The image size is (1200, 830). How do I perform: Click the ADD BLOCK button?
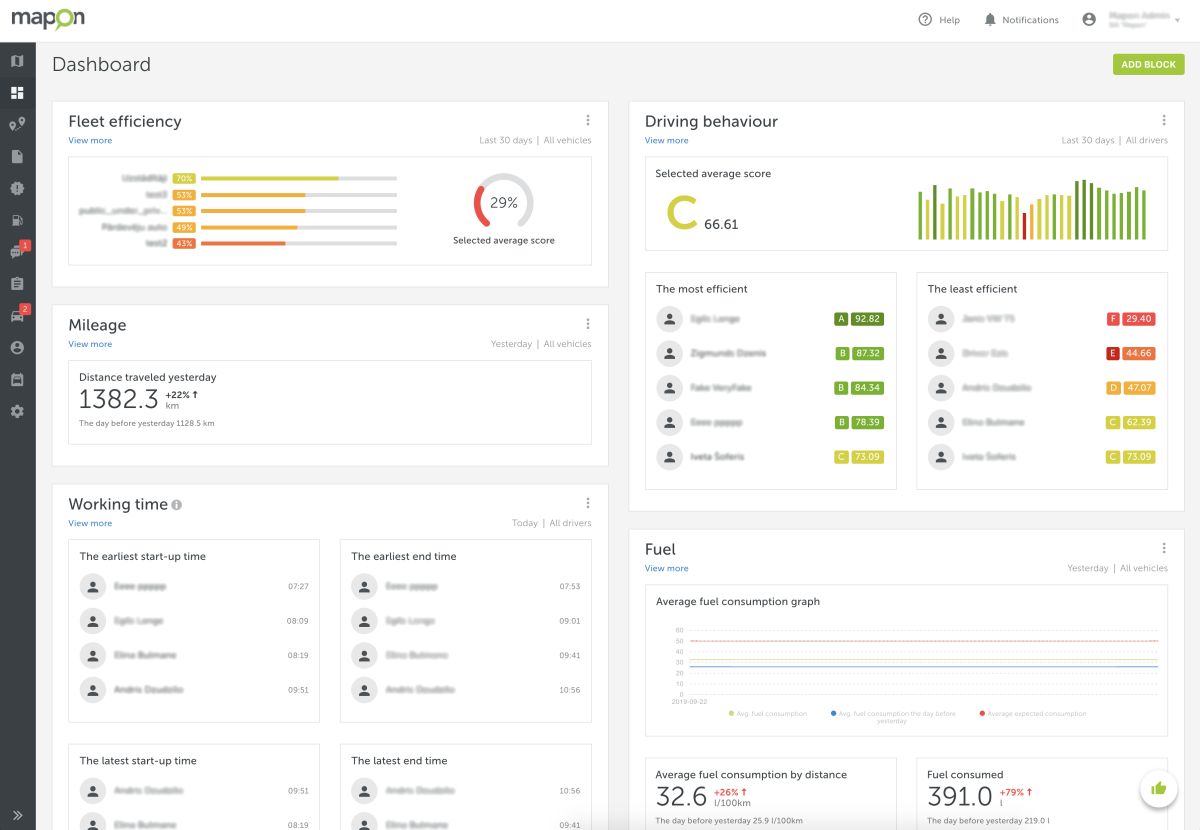pos(1148,63)
